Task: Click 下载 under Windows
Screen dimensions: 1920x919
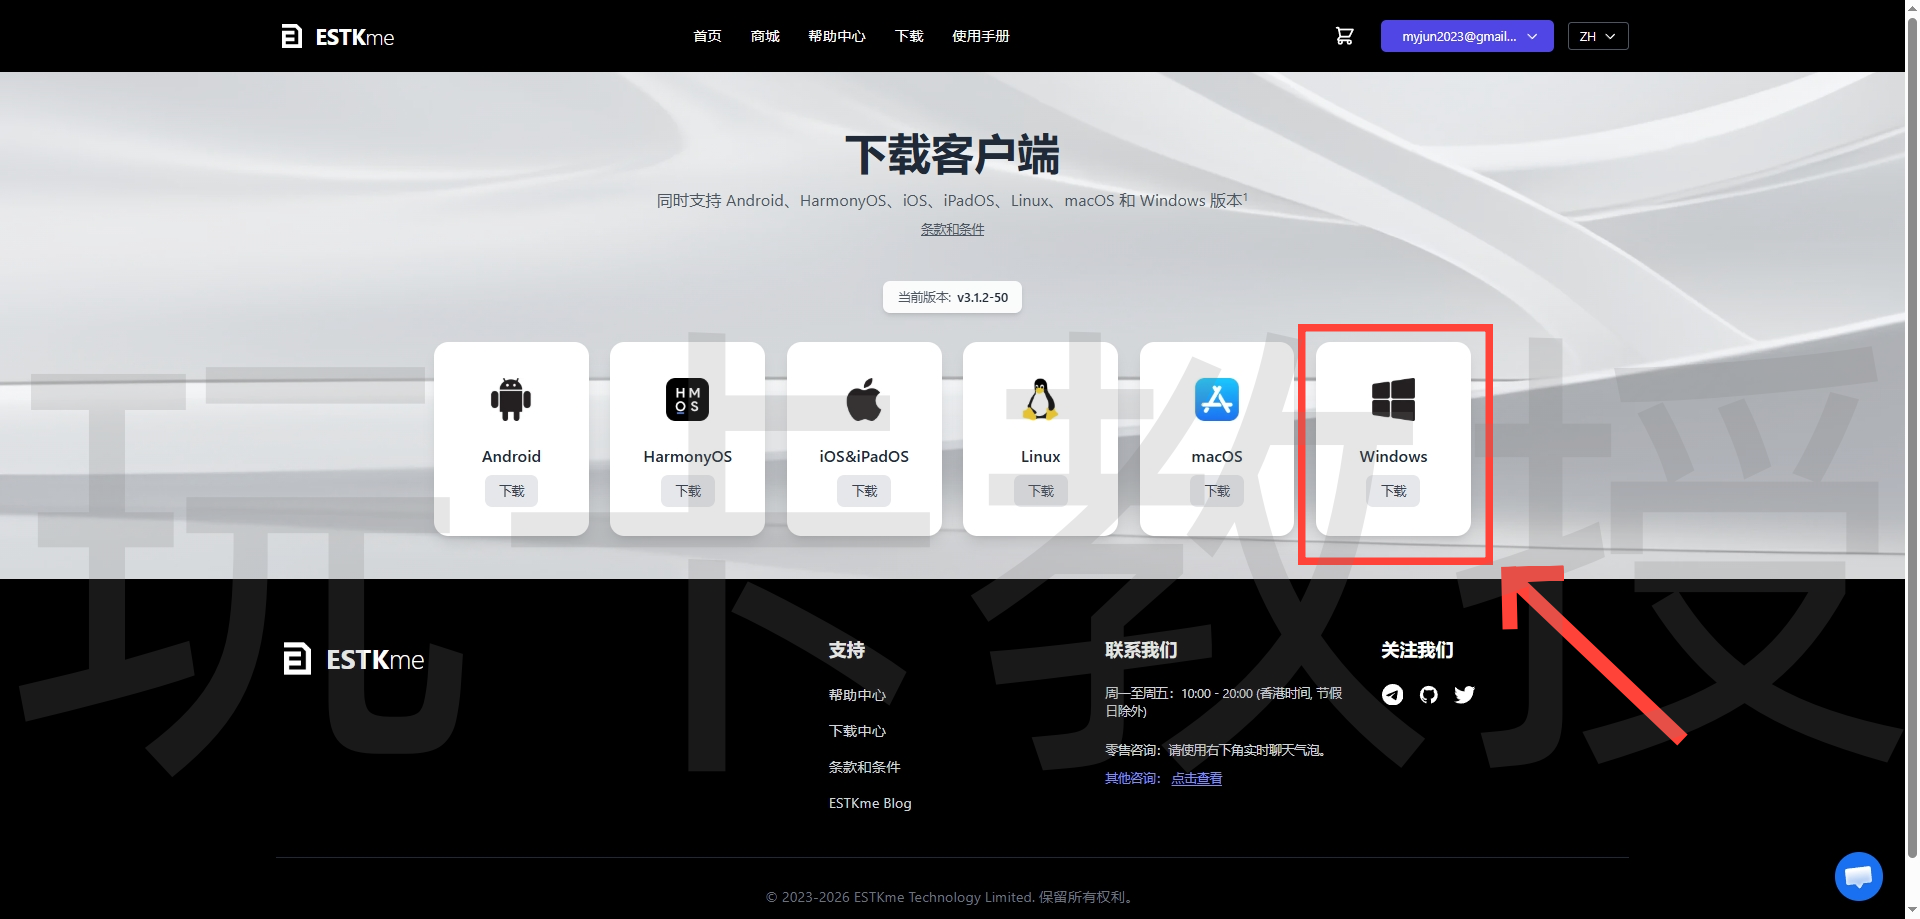Action: coord(1393,491)
